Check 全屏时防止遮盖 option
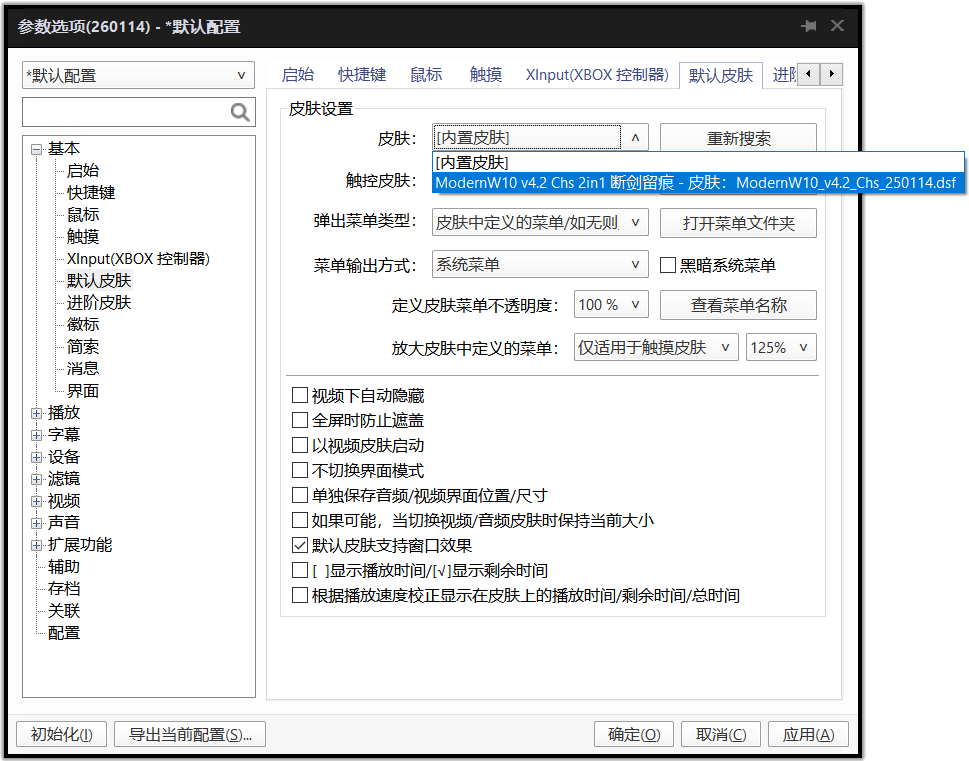Image resolution: width=969 pixels, height=761 pixels. [300, 421]
